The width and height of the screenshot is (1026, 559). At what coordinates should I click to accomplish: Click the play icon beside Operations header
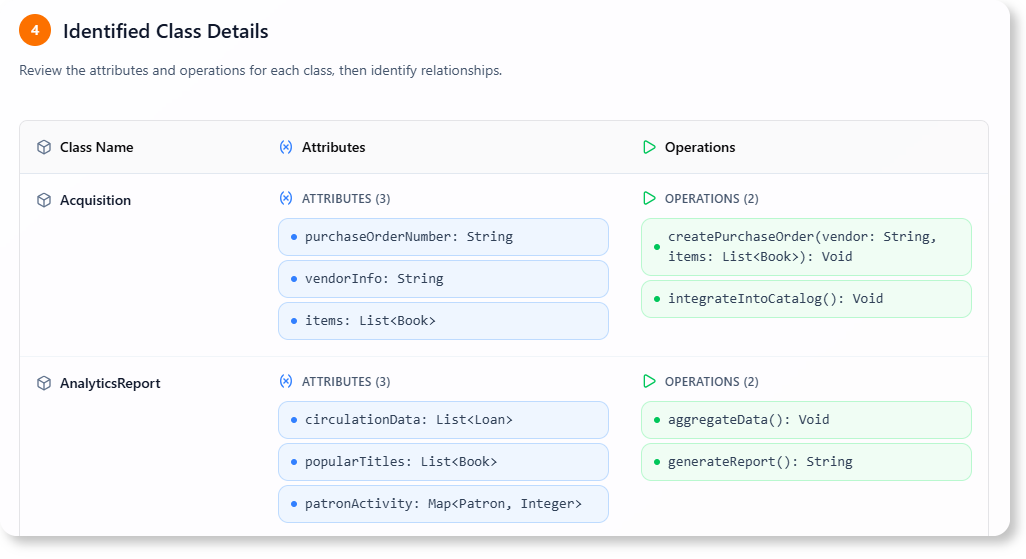[649, 147]
